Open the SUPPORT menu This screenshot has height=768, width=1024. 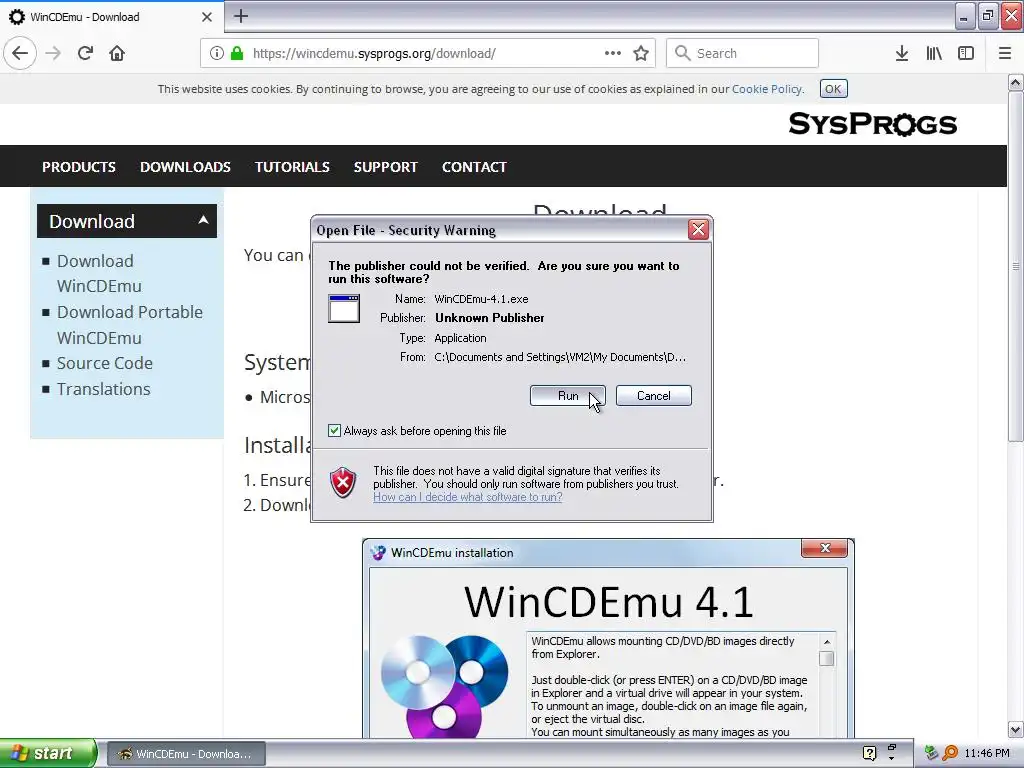pos(385,167)
